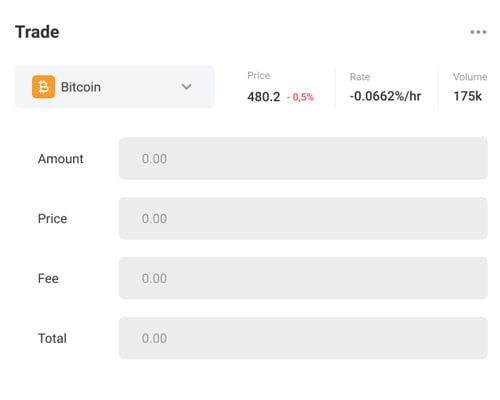
Task: Open the three-dot more options menu
Action: (x=478, y=32)
